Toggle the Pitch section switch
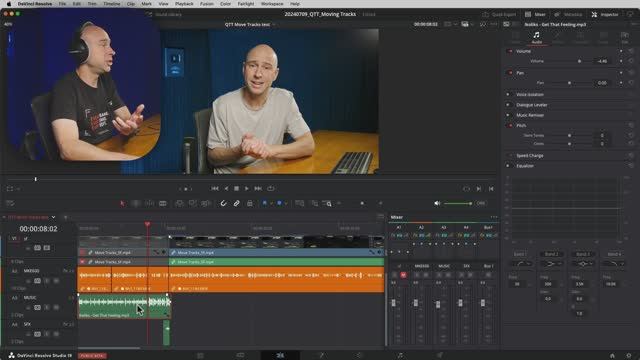 (x=510, y=125)
